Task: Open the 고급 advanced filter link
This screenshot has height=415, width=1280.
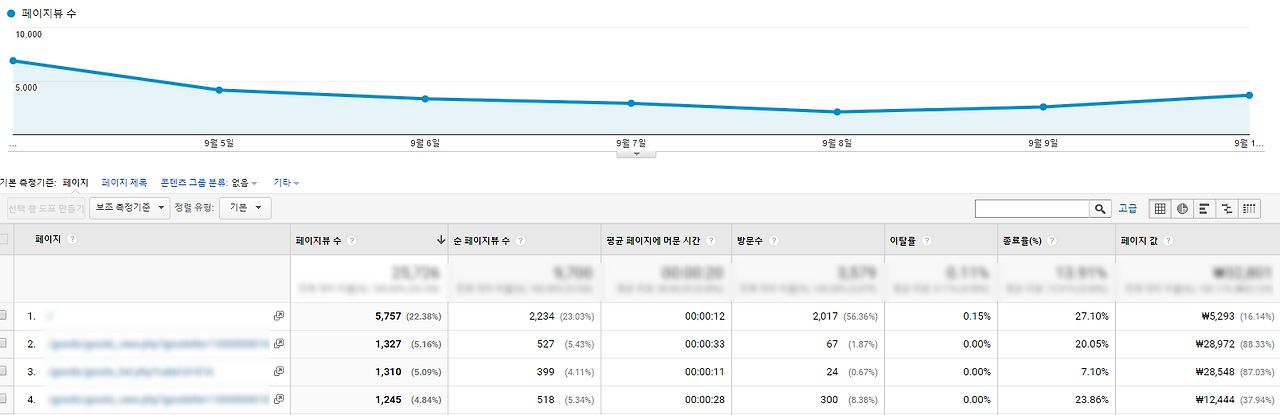Action: pos(1127,208)
